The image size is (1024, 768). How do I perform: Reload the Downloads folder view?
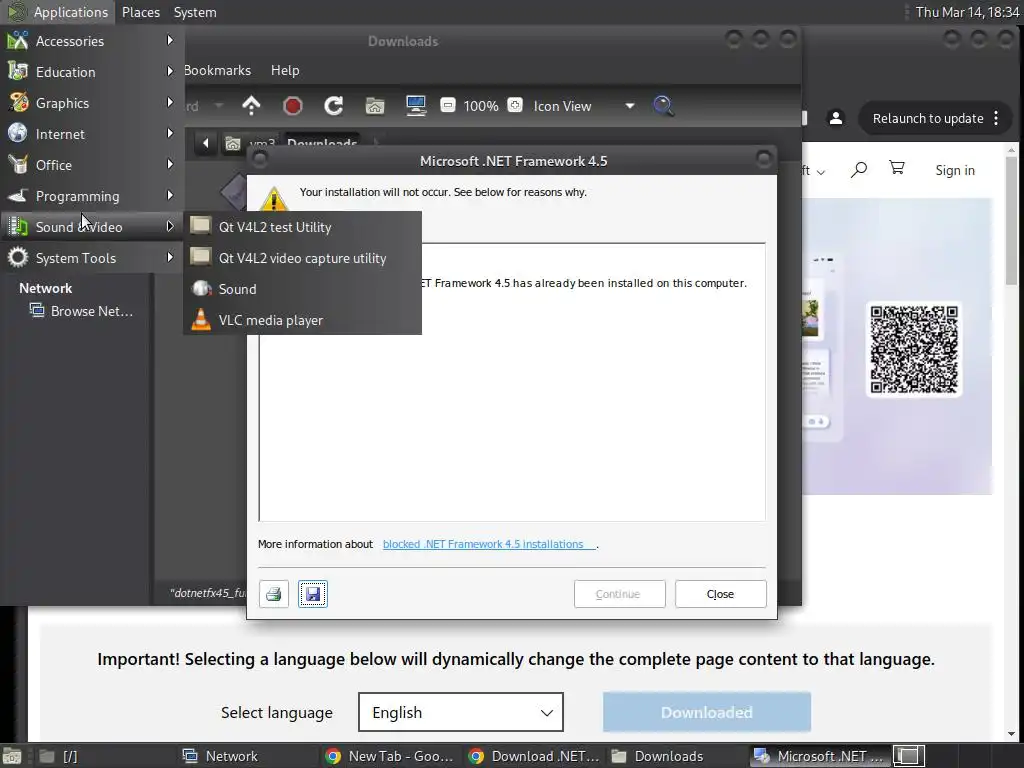334,106
